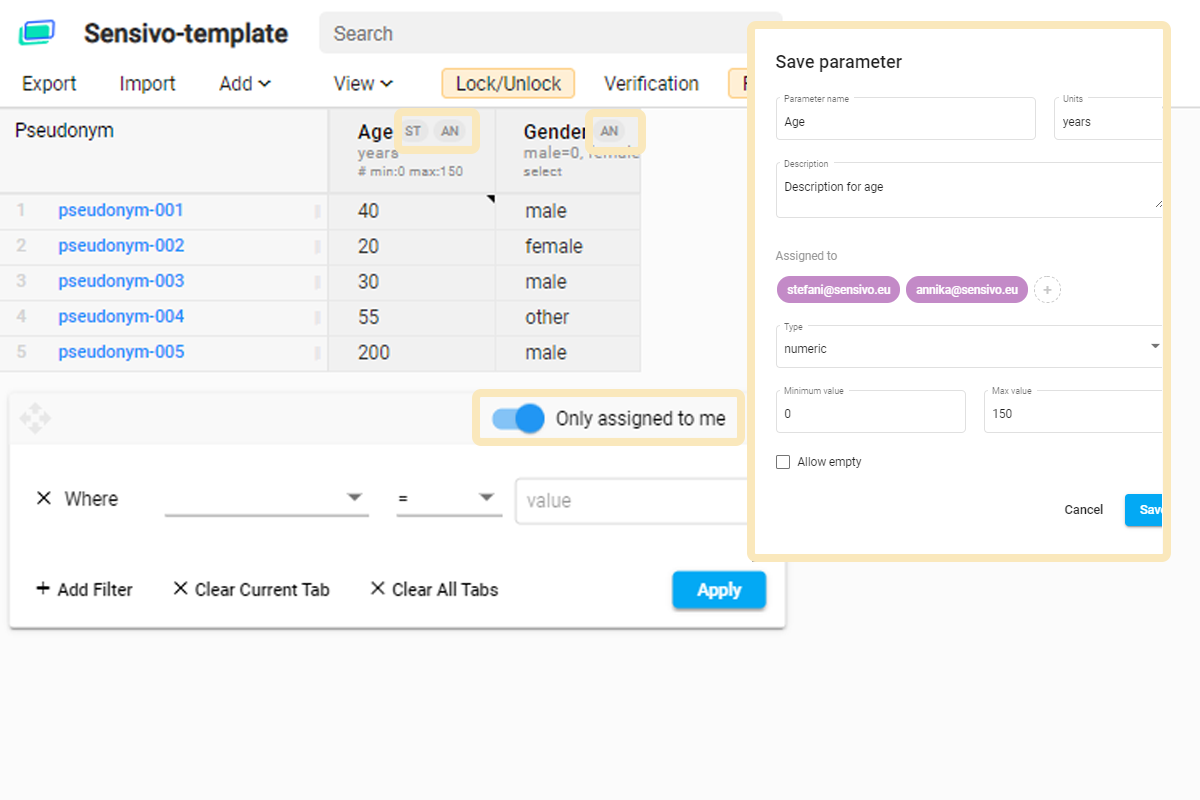Toggle Lock/Unlock in the toolbar
The width and height of the screenshot is (1200, 800).
[x=508, y=84]
